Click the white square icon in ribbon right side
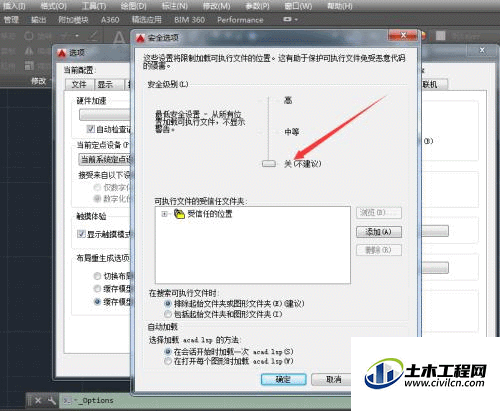 (441, 36)
